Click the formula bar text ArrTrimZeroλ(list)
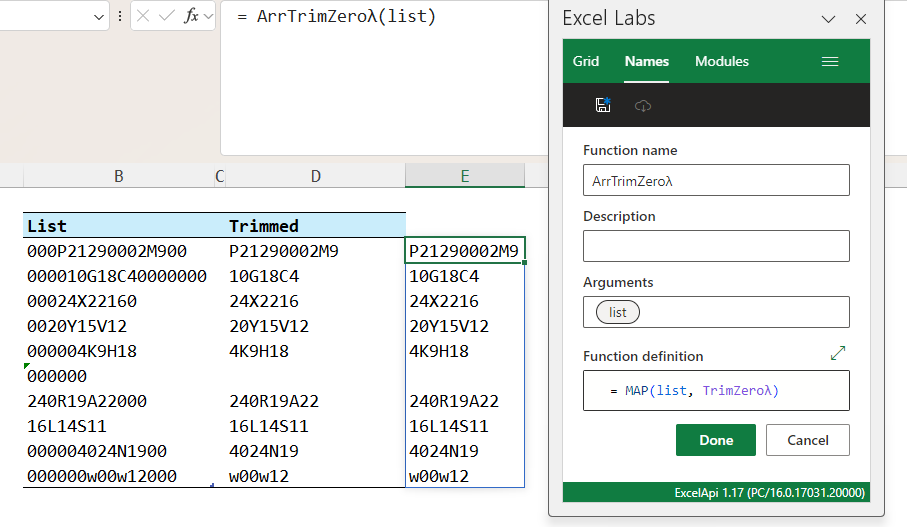Screen dimensions: 907x527 [346, 16]
